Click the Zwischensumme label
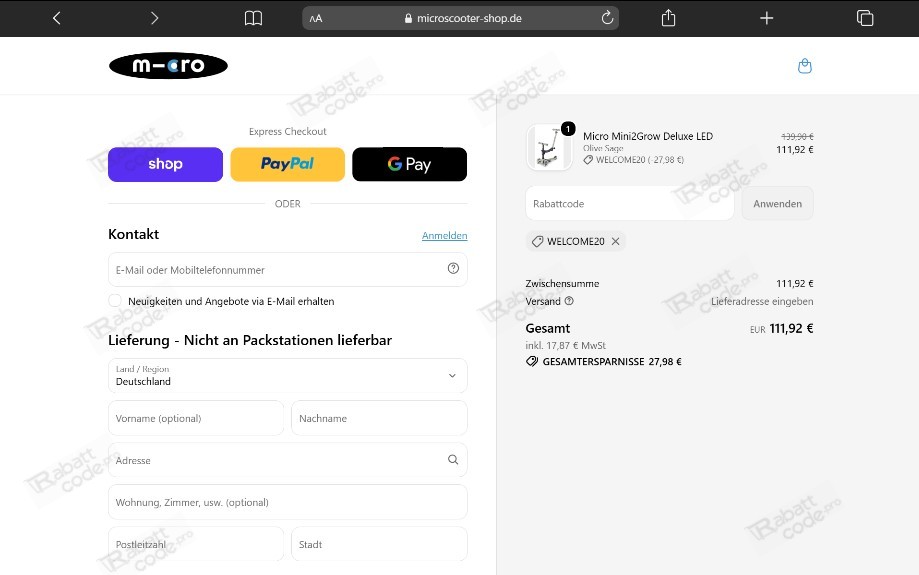This screenshot has height=575, width=919. click(x=562, y=284)
